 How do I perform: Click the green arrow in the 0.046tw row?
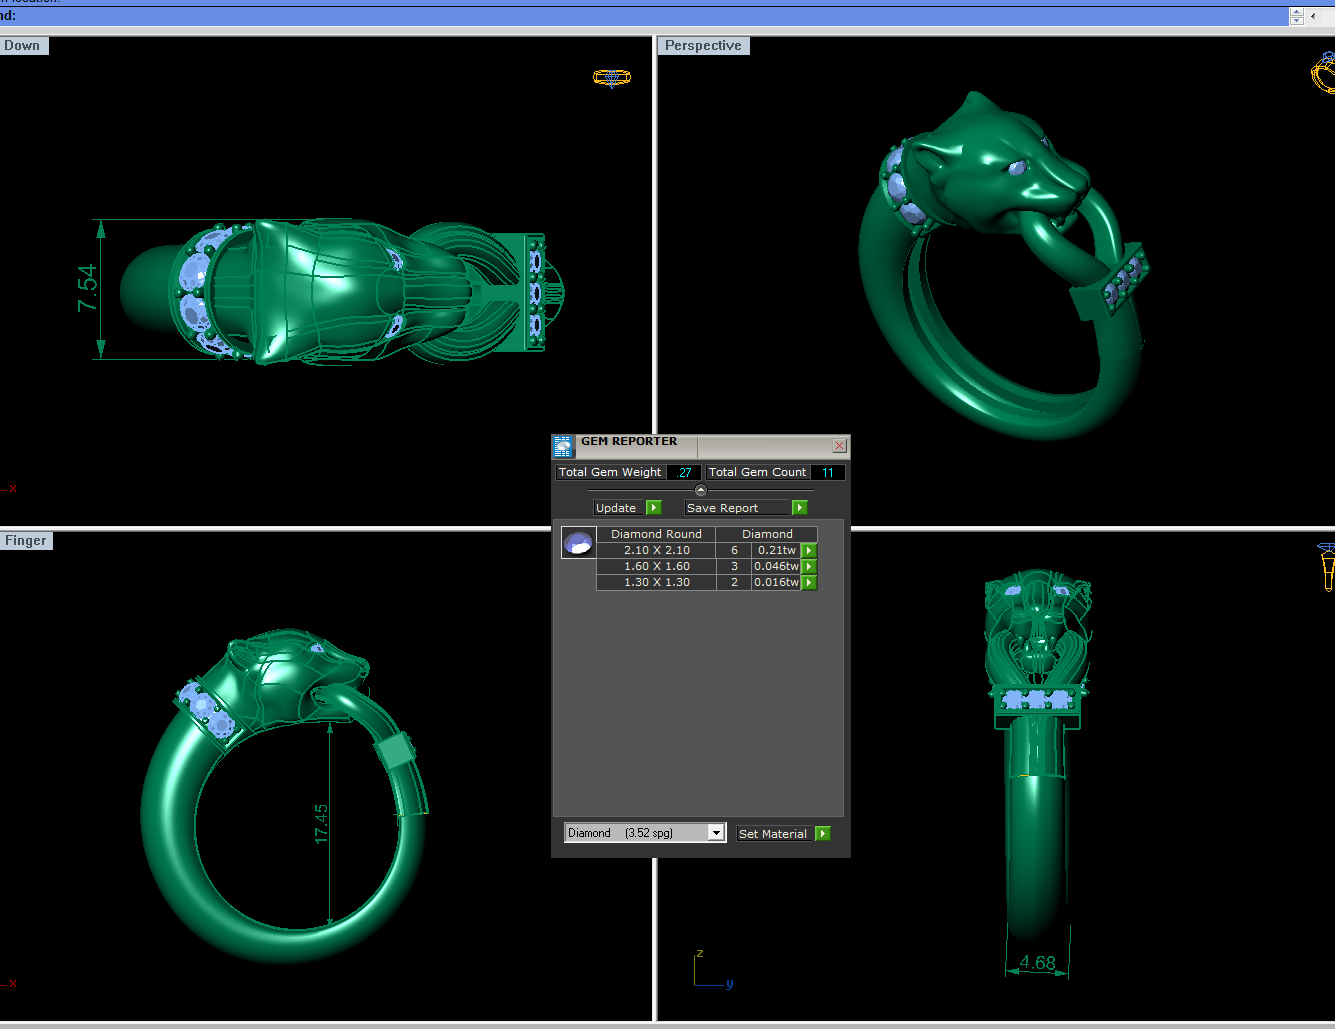coord(810,566)
